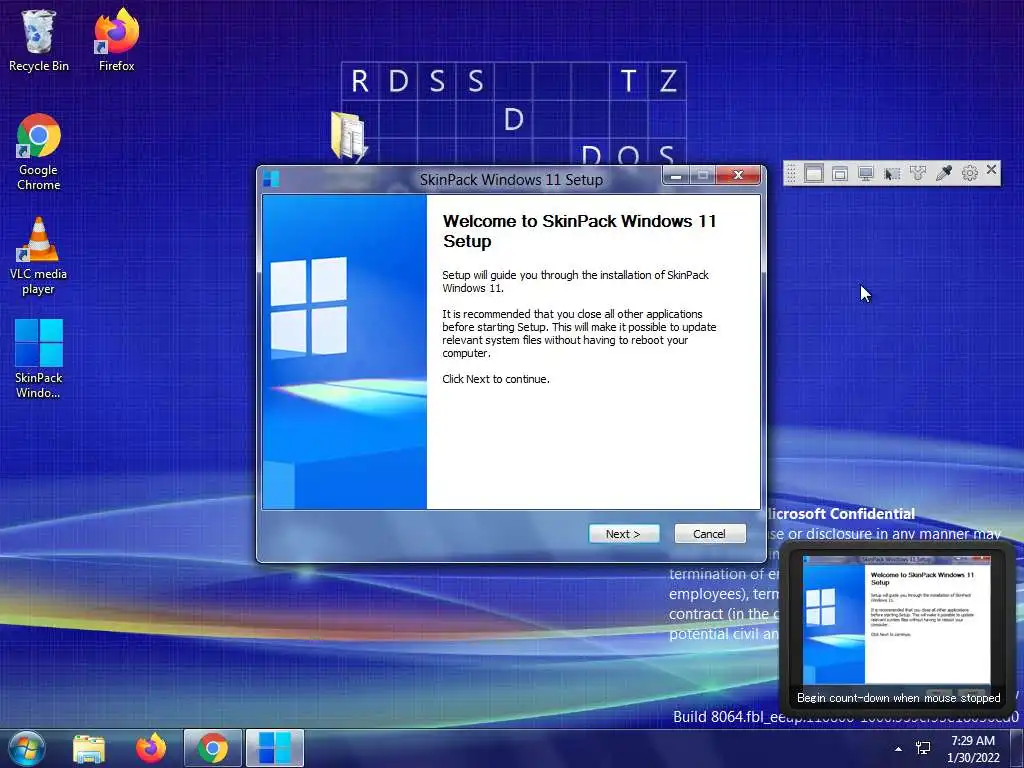Click the 'SkinPack Windows 11 Setup' title bar text
Image resolution: width=1024 pixels, height=768 pixels.
coord(511,180)
